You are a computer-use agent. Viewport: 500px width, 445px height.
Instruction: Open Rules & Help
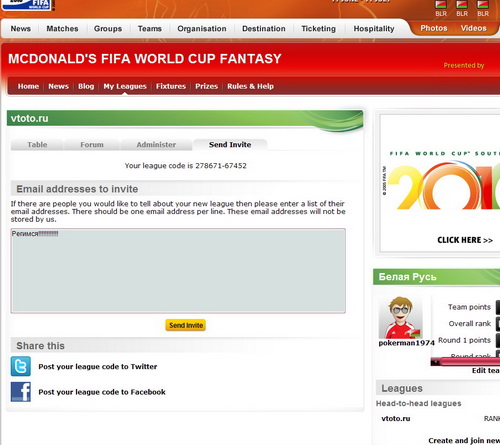pos(250,86)
